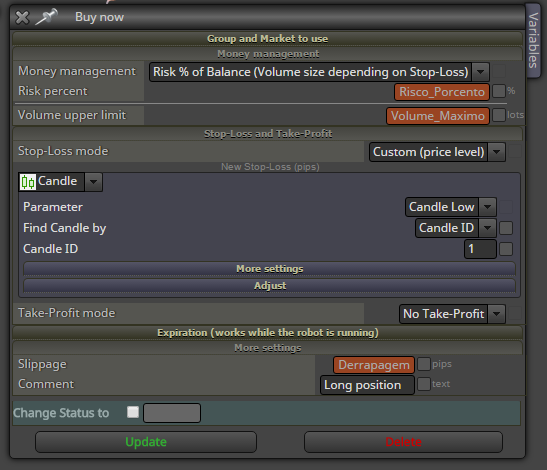Click the Candle ID value field
Viewport: 547px width, 470px height.
[480, 249]
